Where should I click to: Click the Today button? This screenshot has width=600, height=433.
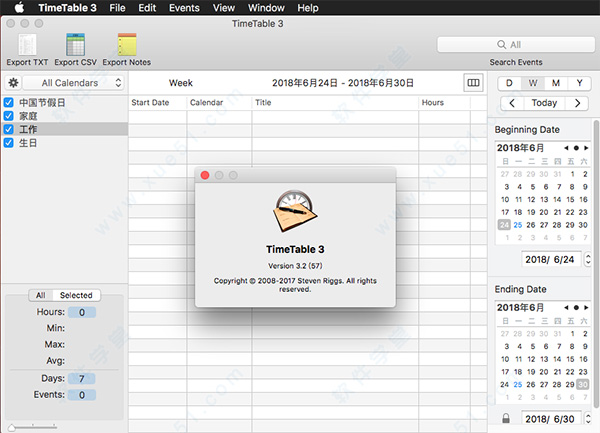point(544,103)
